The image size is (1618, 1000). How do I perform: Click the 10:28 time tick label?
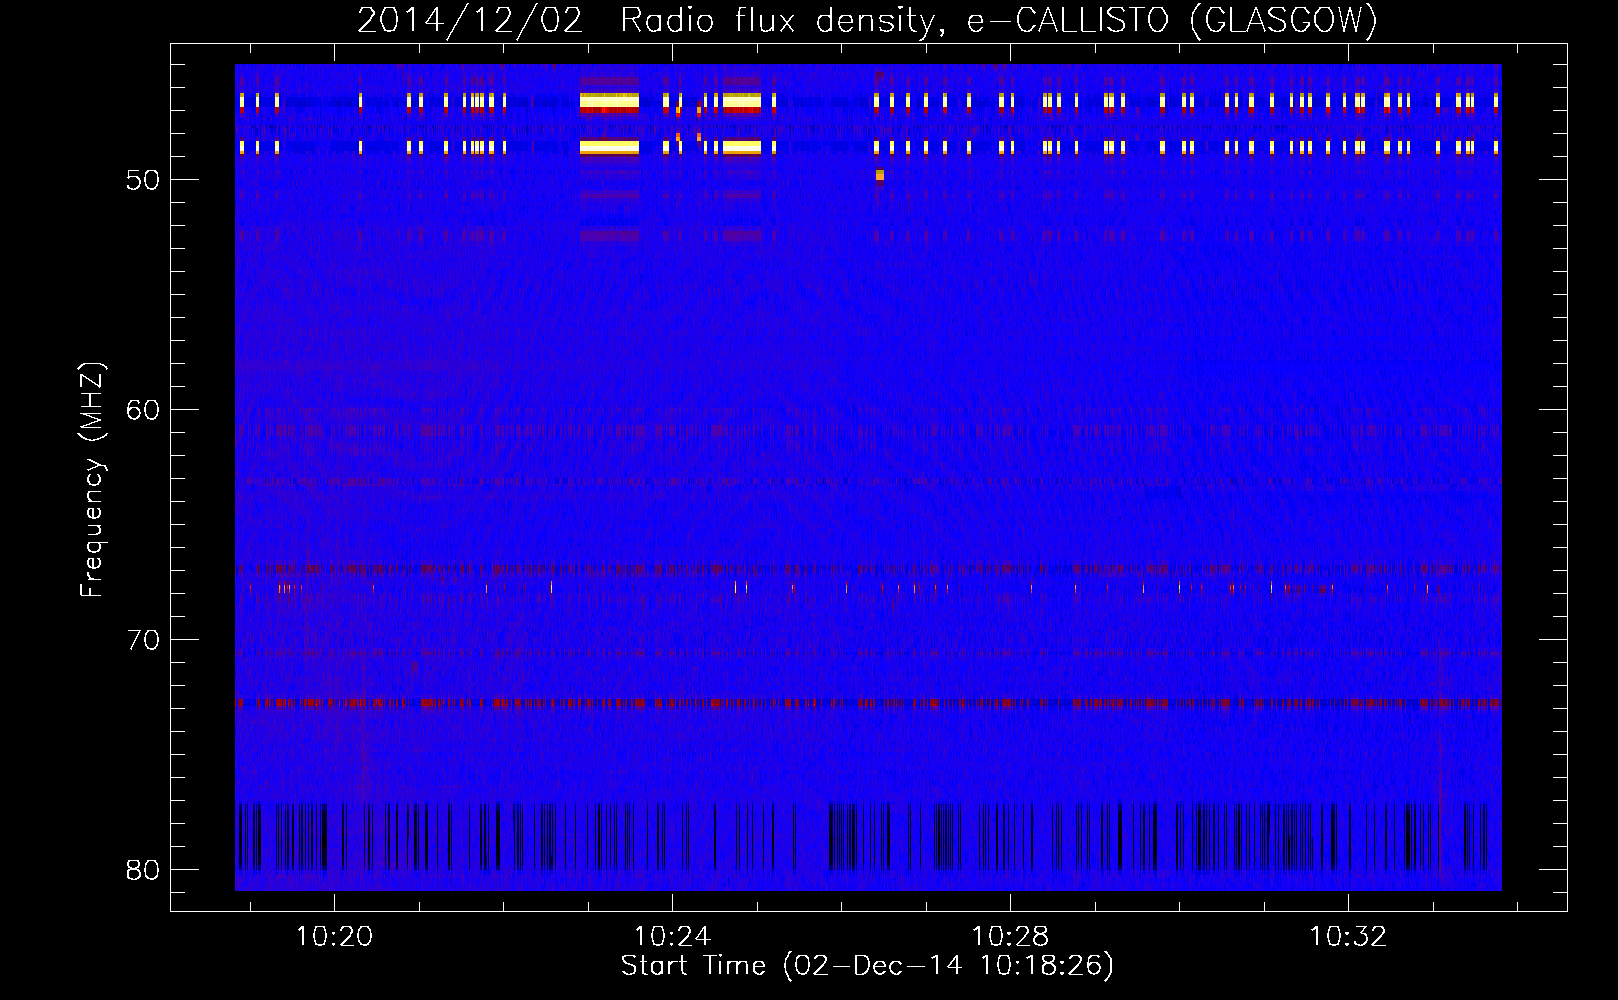point(1010,936)
